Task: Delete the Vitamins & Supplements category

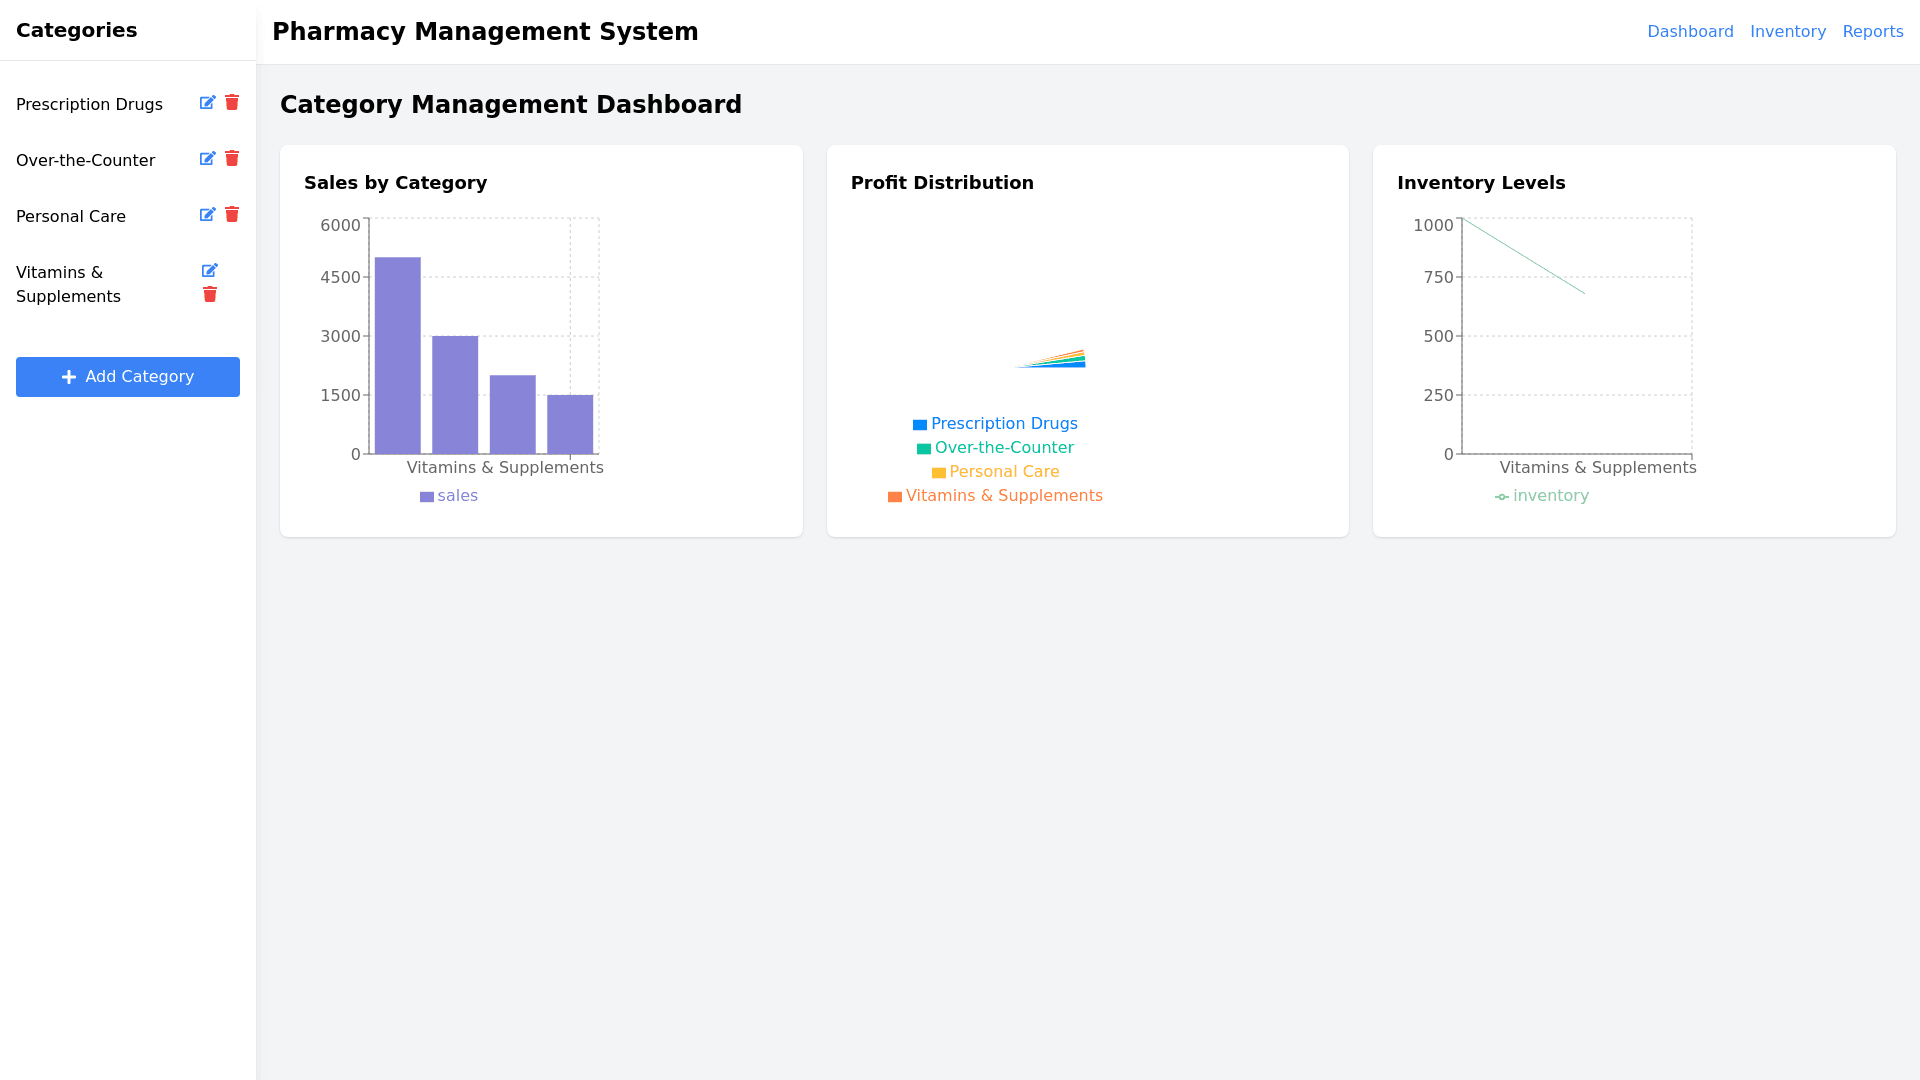Action: click(x=210, y=295)
